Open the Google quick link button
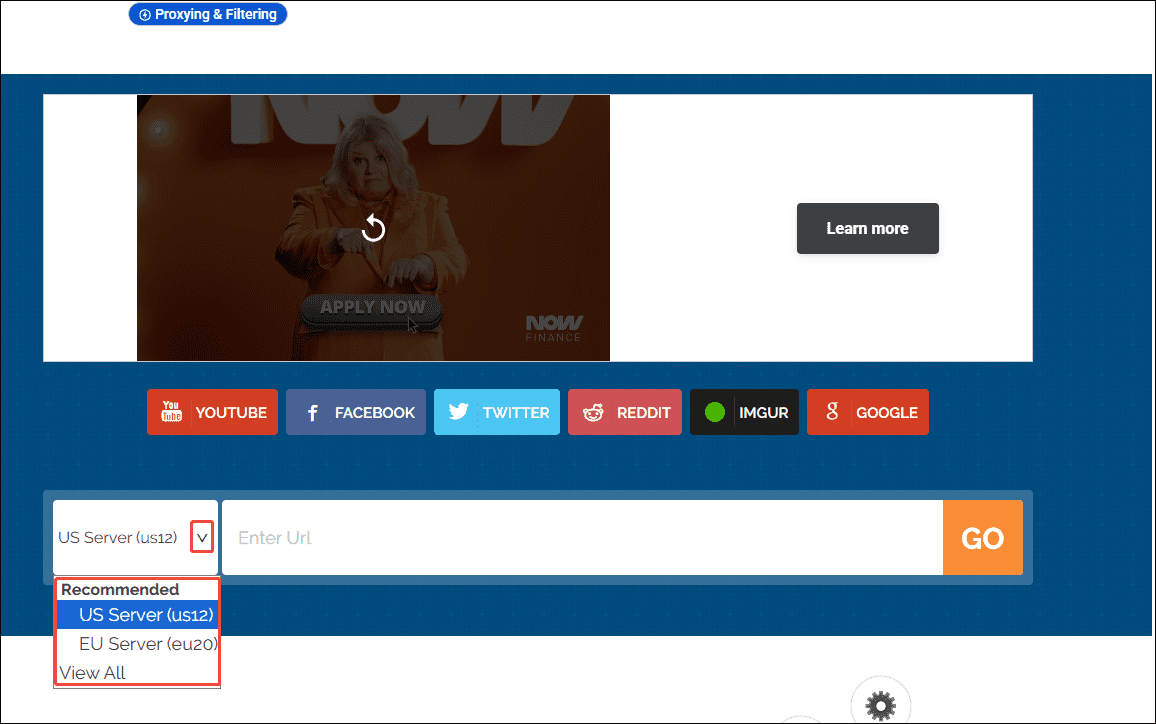1156x724 pixels. tap(868, 412)
